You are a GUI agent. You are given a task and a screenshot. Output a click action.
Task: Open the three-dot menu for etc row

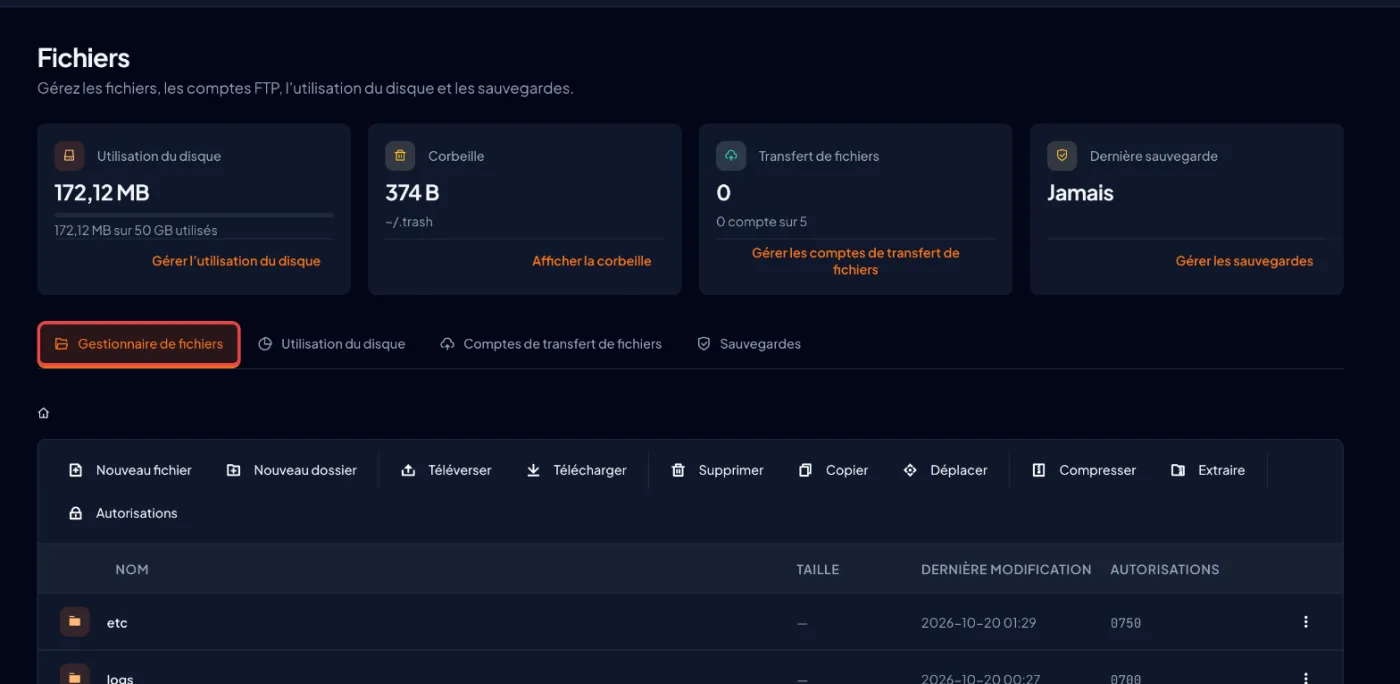tap(1305, 622)
